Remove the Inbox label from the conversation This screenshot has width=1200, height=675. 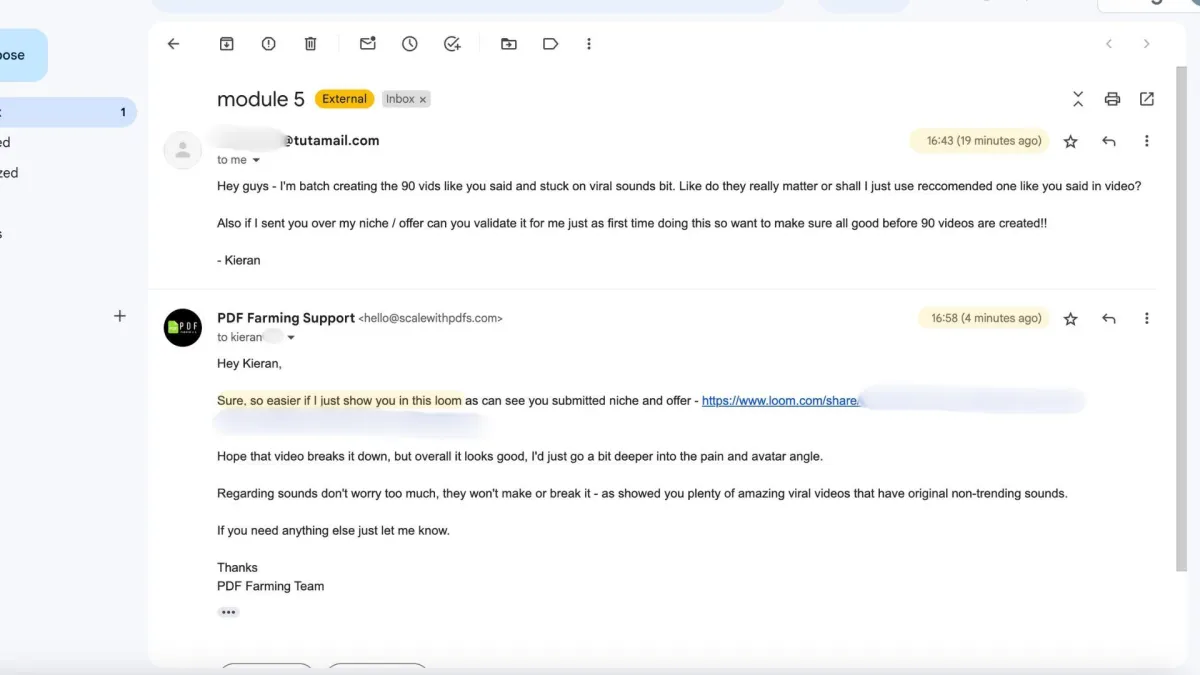[x=423, y=99]
